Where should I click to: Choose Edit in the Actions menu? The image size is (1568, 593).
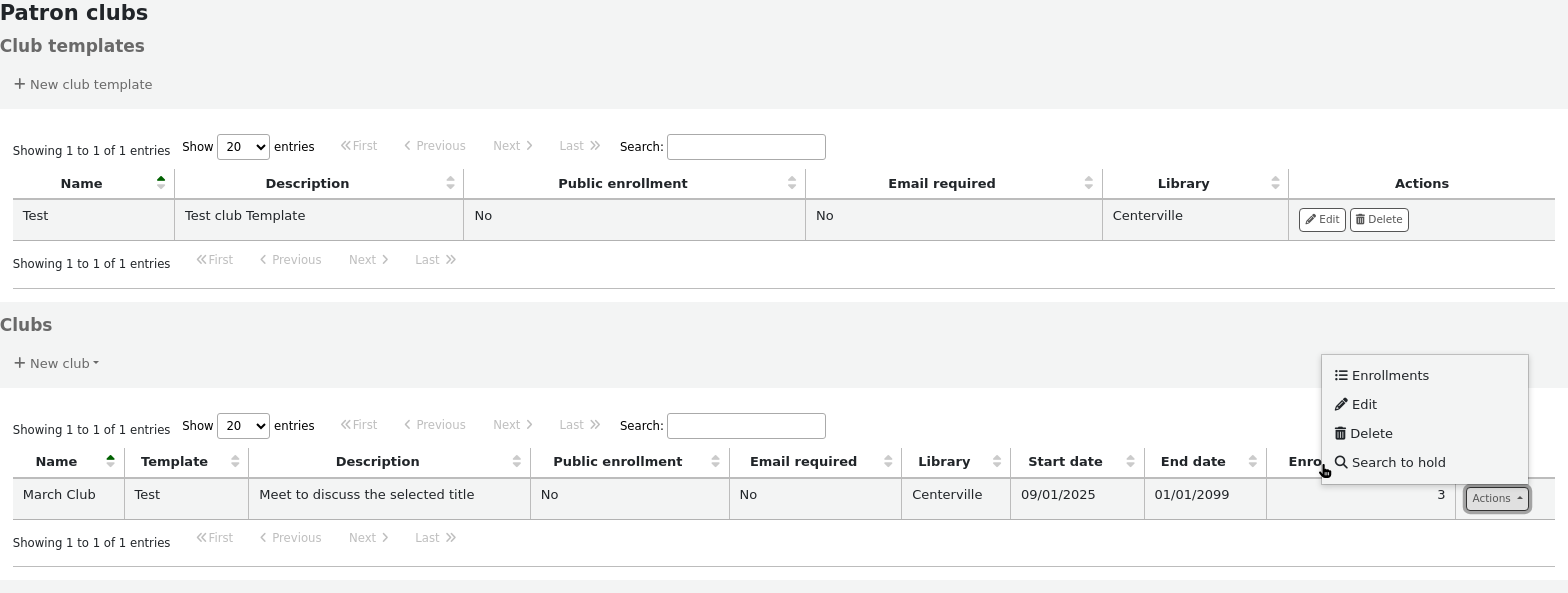coord(1363,405)
